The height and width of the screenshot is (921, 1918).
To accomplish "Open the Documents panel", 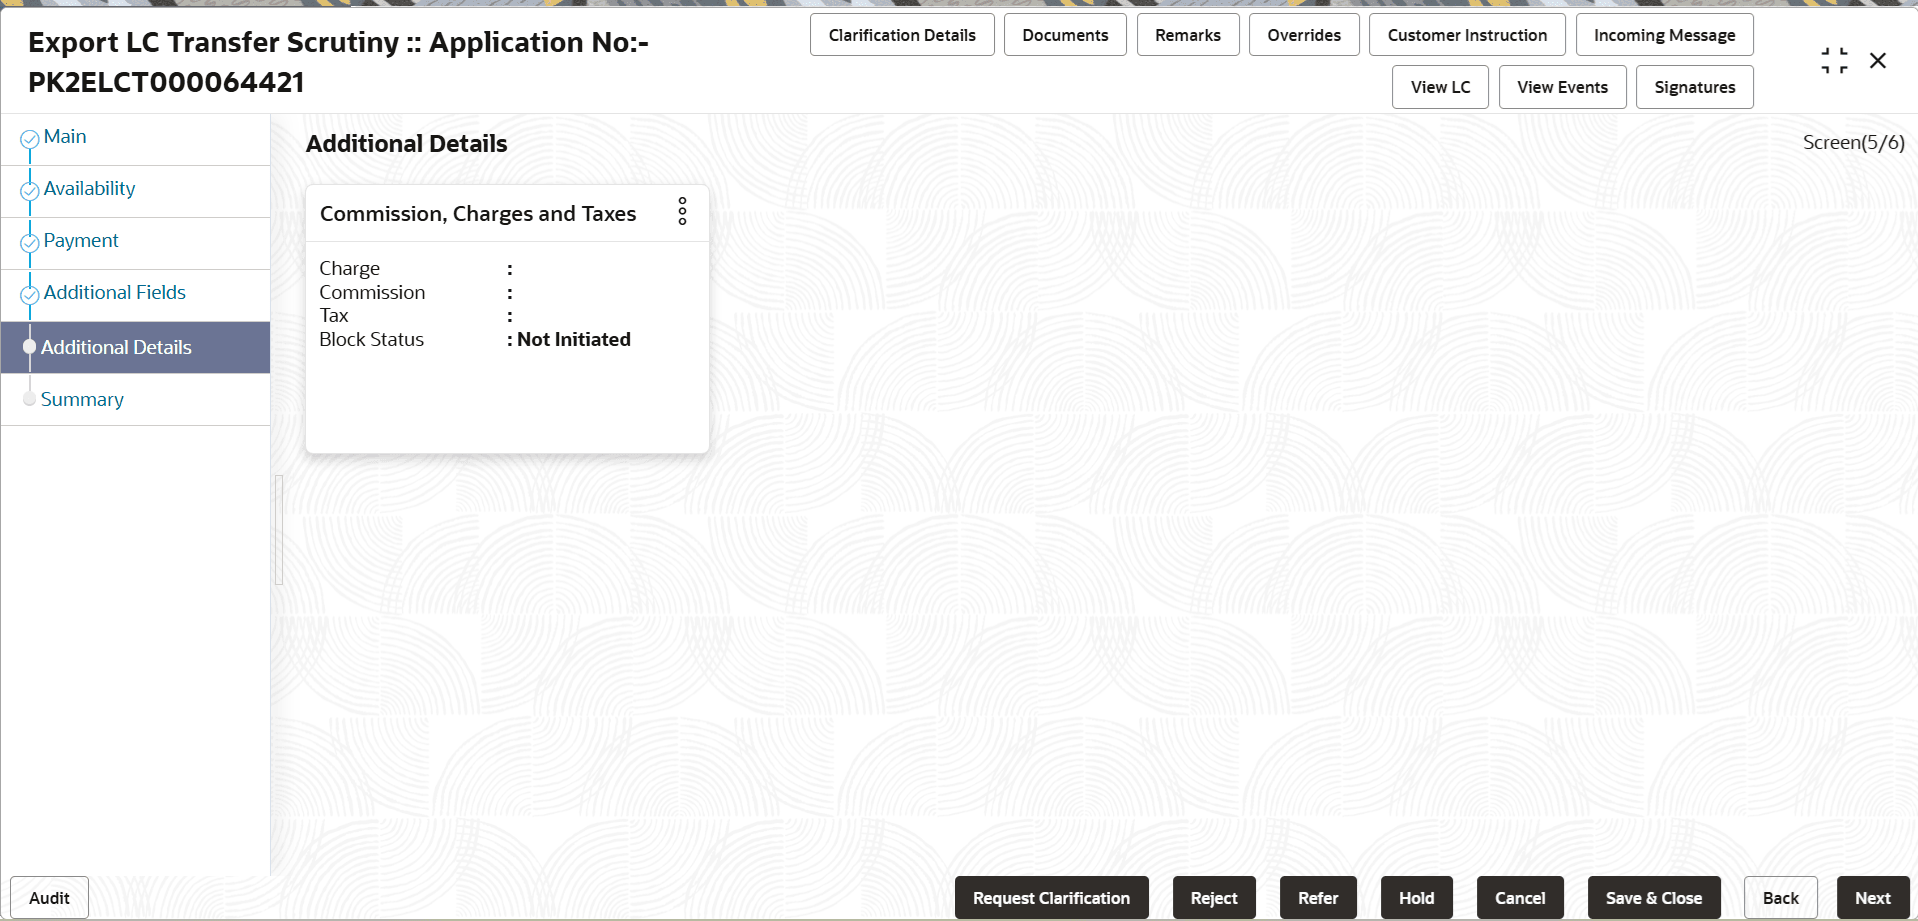I will coord(1064,34).
